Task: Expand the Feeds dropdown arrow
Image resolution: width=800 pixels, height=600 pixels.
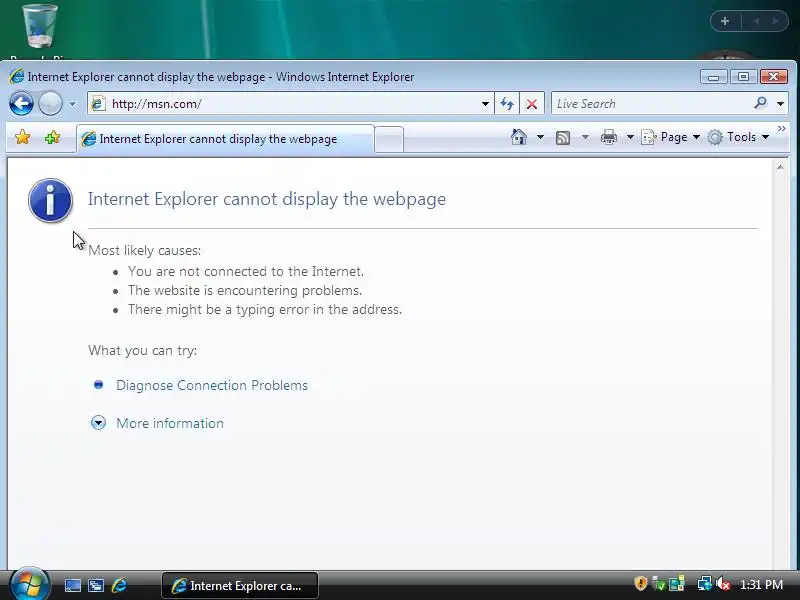Action: click(585, 137)
